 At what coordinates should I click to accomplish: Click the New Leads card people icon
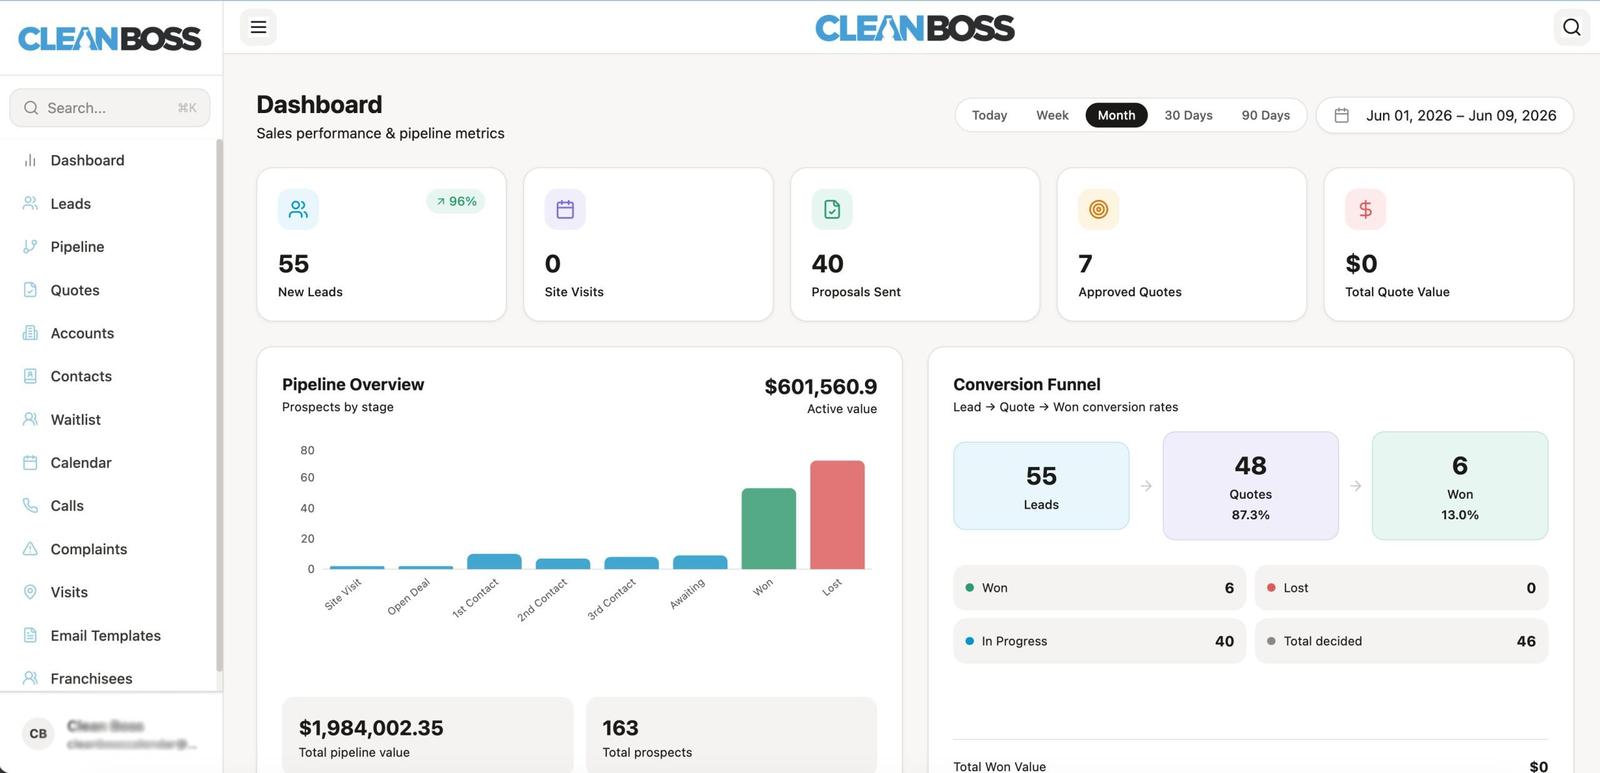pos(298,209)
